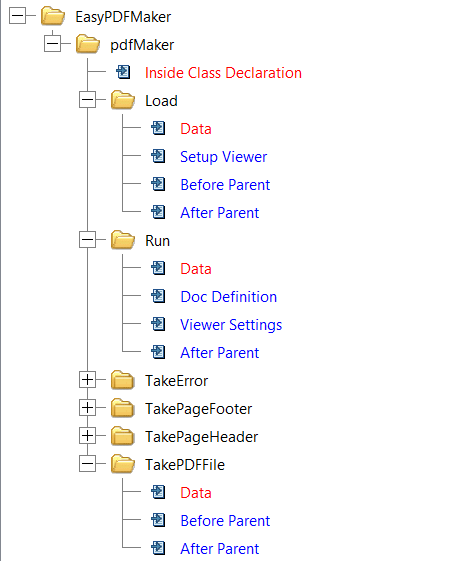
Task: Expand the TakeError folder
Action: coord(88,380)
